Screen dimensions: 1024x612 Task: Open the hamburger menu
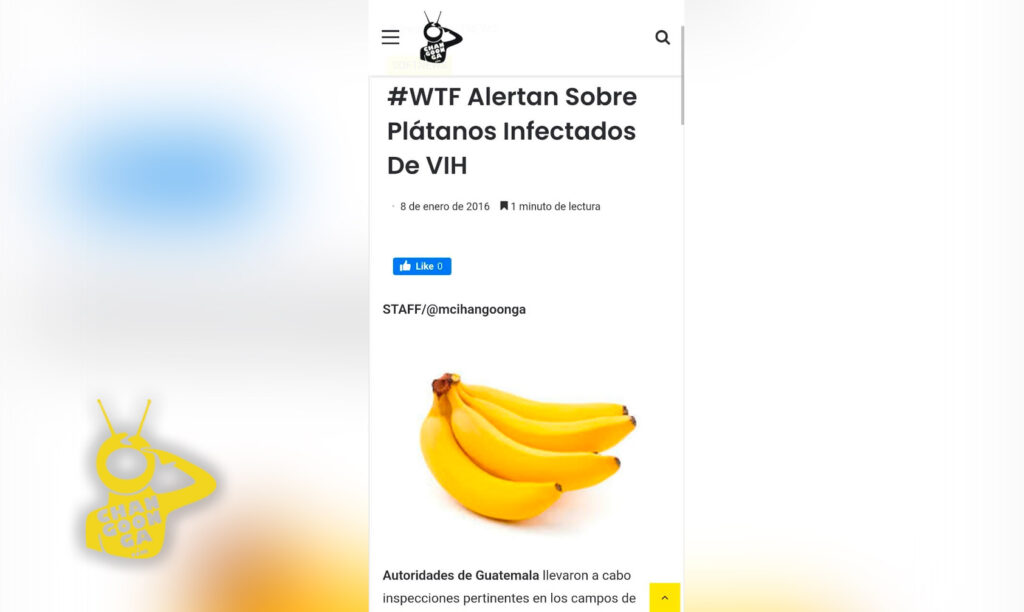pos(391,37)
